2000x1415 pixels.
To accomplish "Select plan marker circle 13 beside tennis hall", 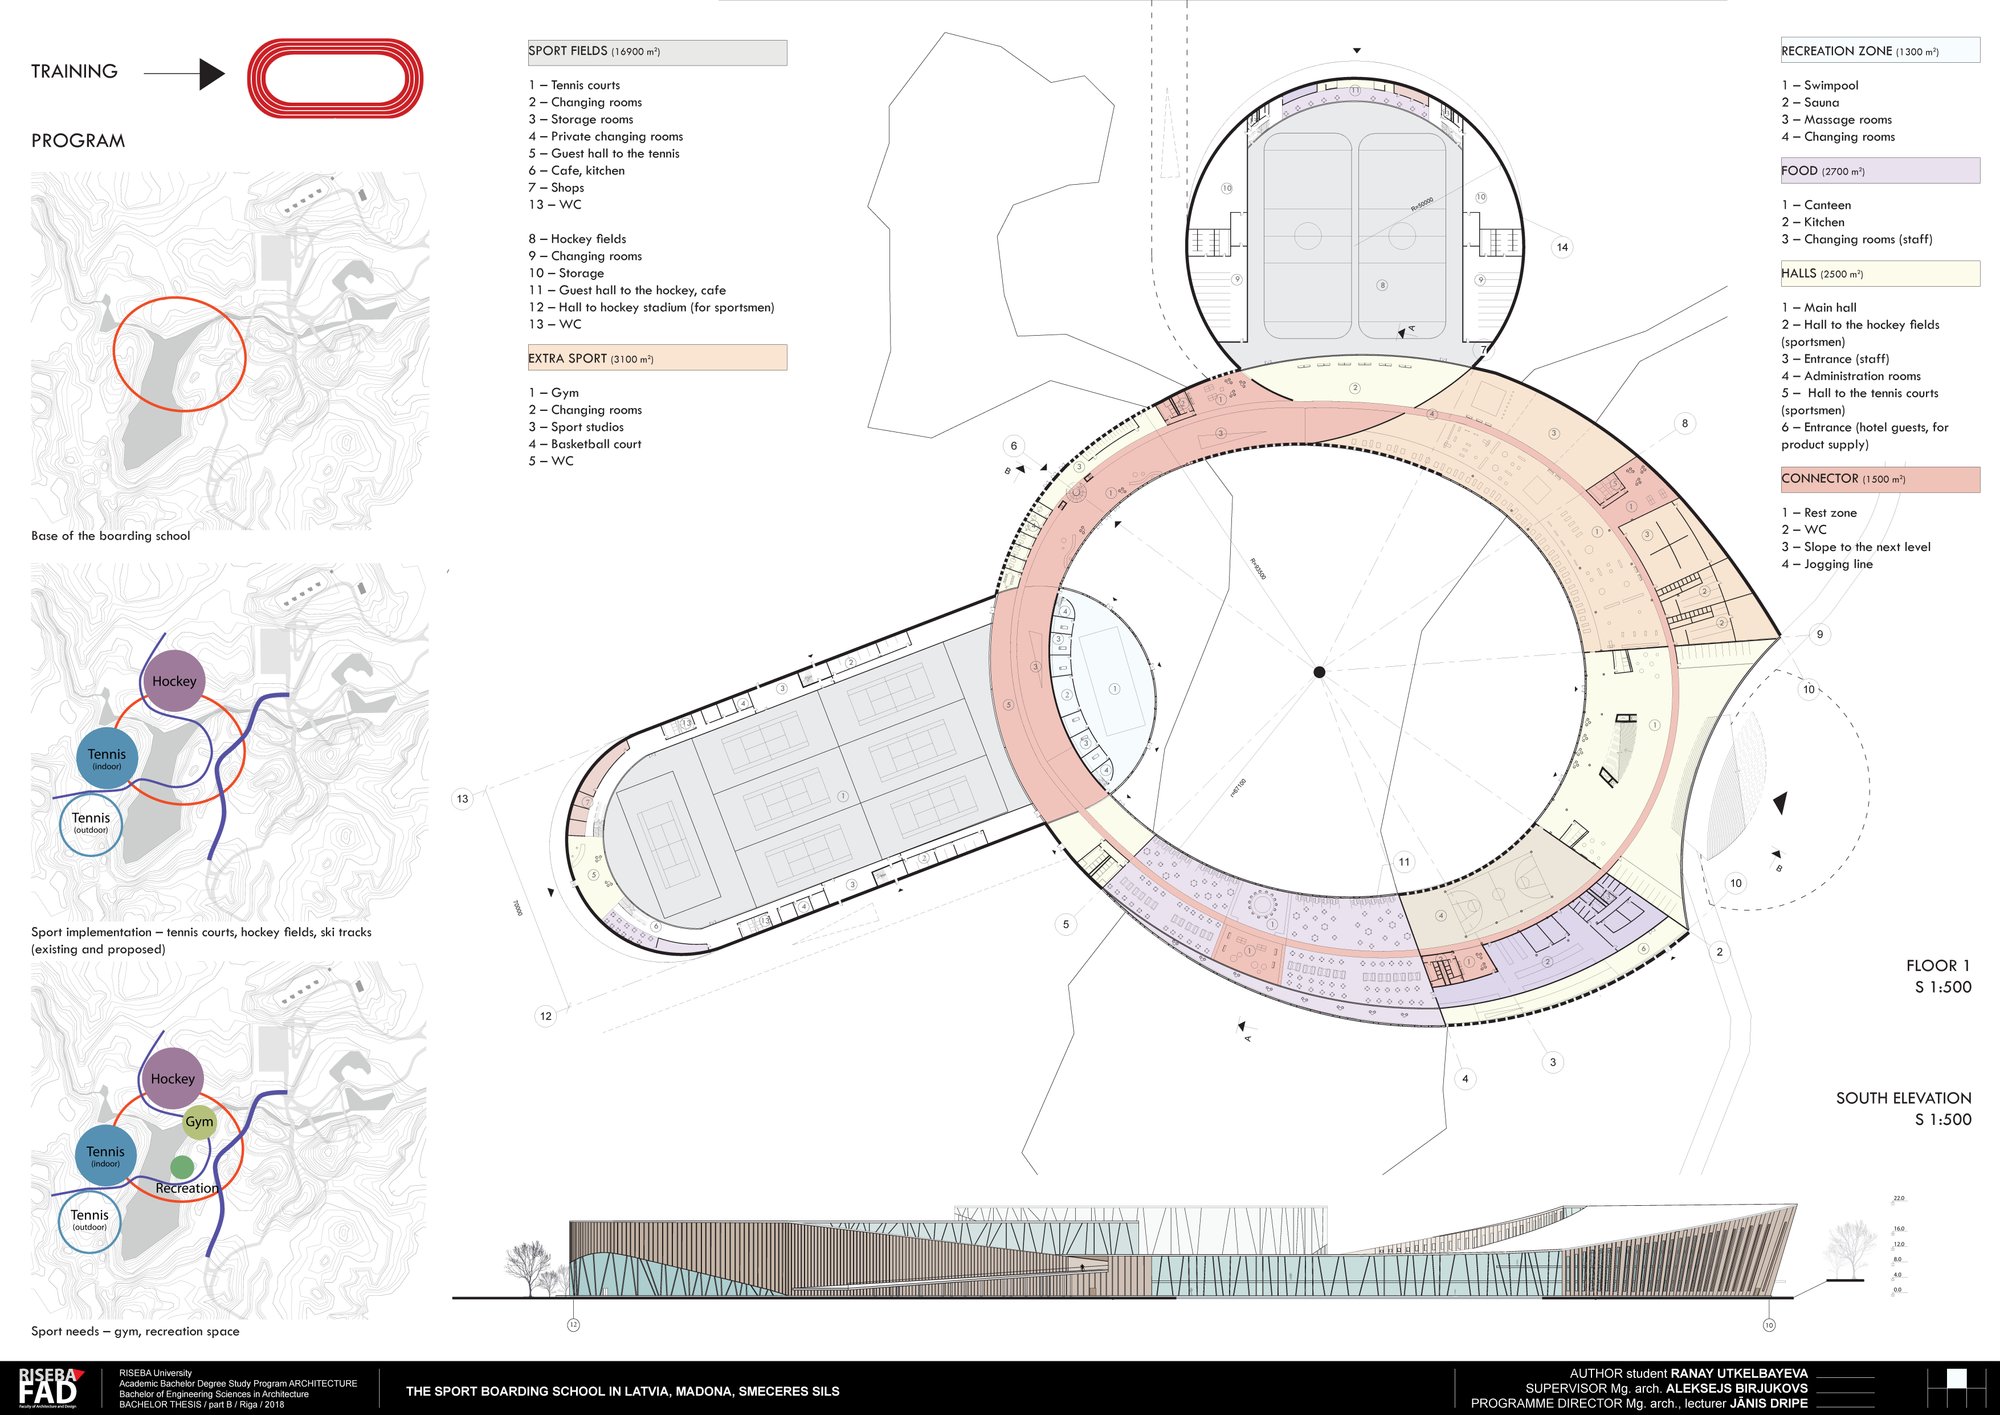I will pos(462,799).
